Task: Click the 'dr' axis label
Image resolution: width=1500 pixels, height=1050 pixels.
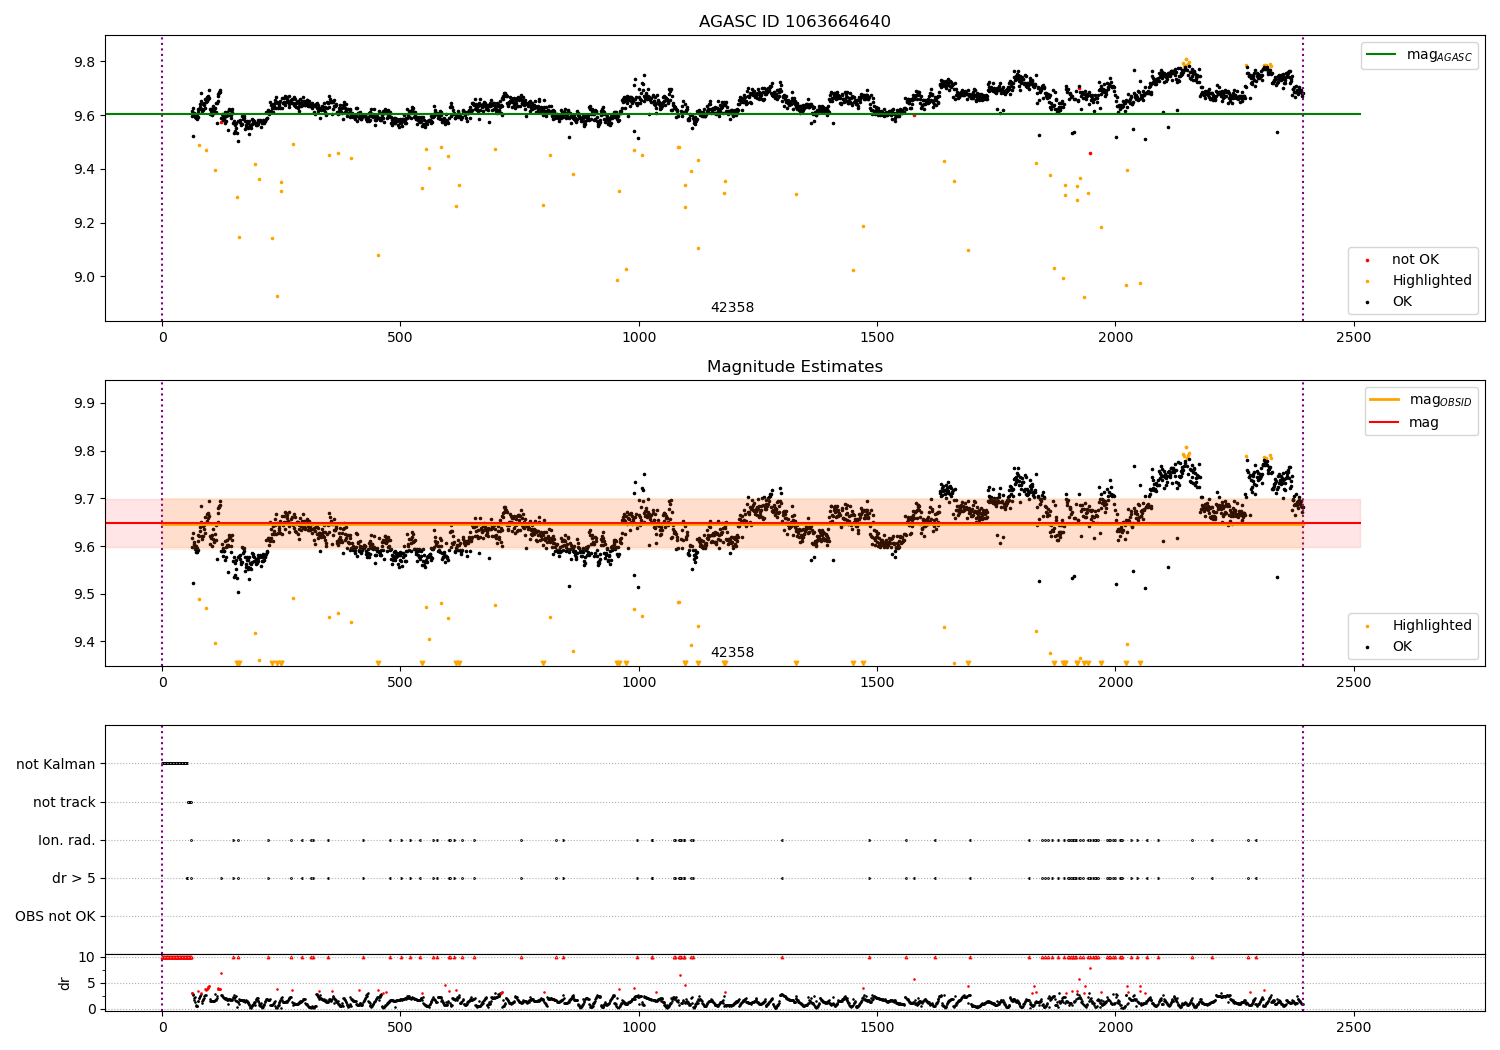Action: 65,983
